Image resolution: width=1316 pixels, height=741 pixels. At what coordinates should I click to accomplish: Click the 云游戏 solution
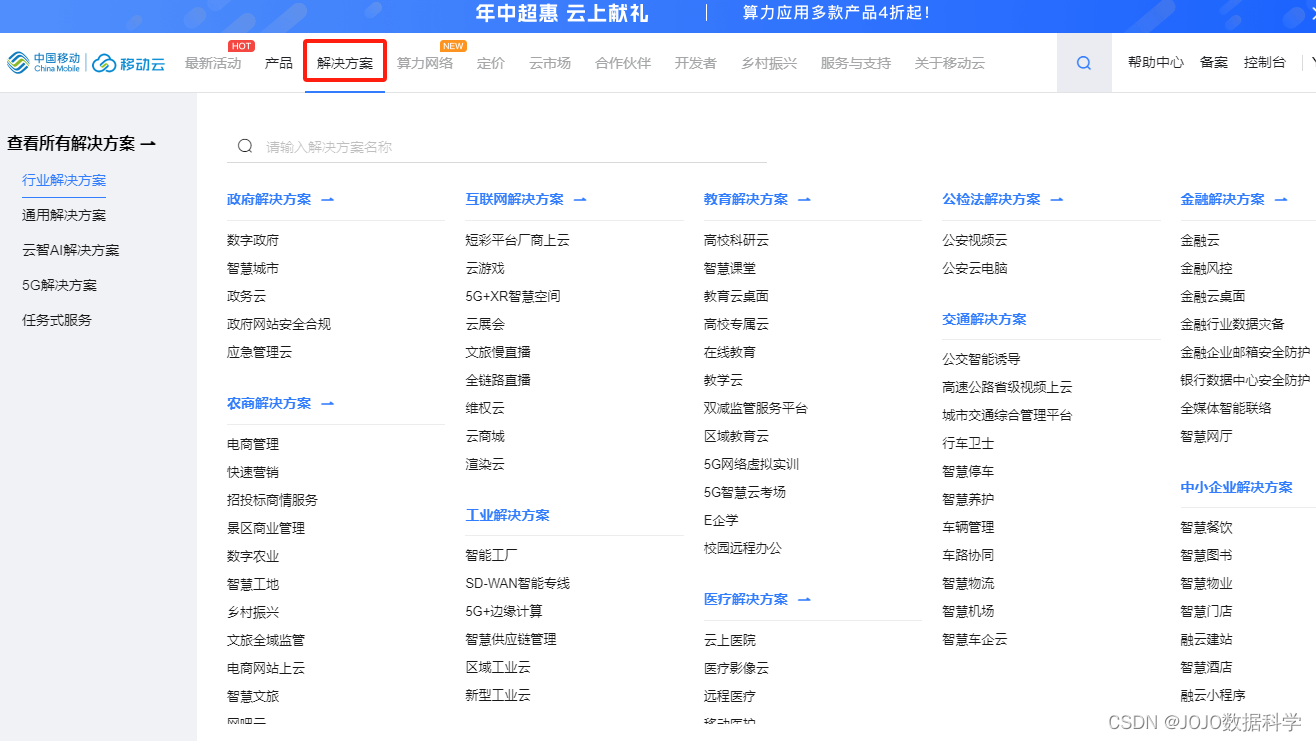click(485, 269)
